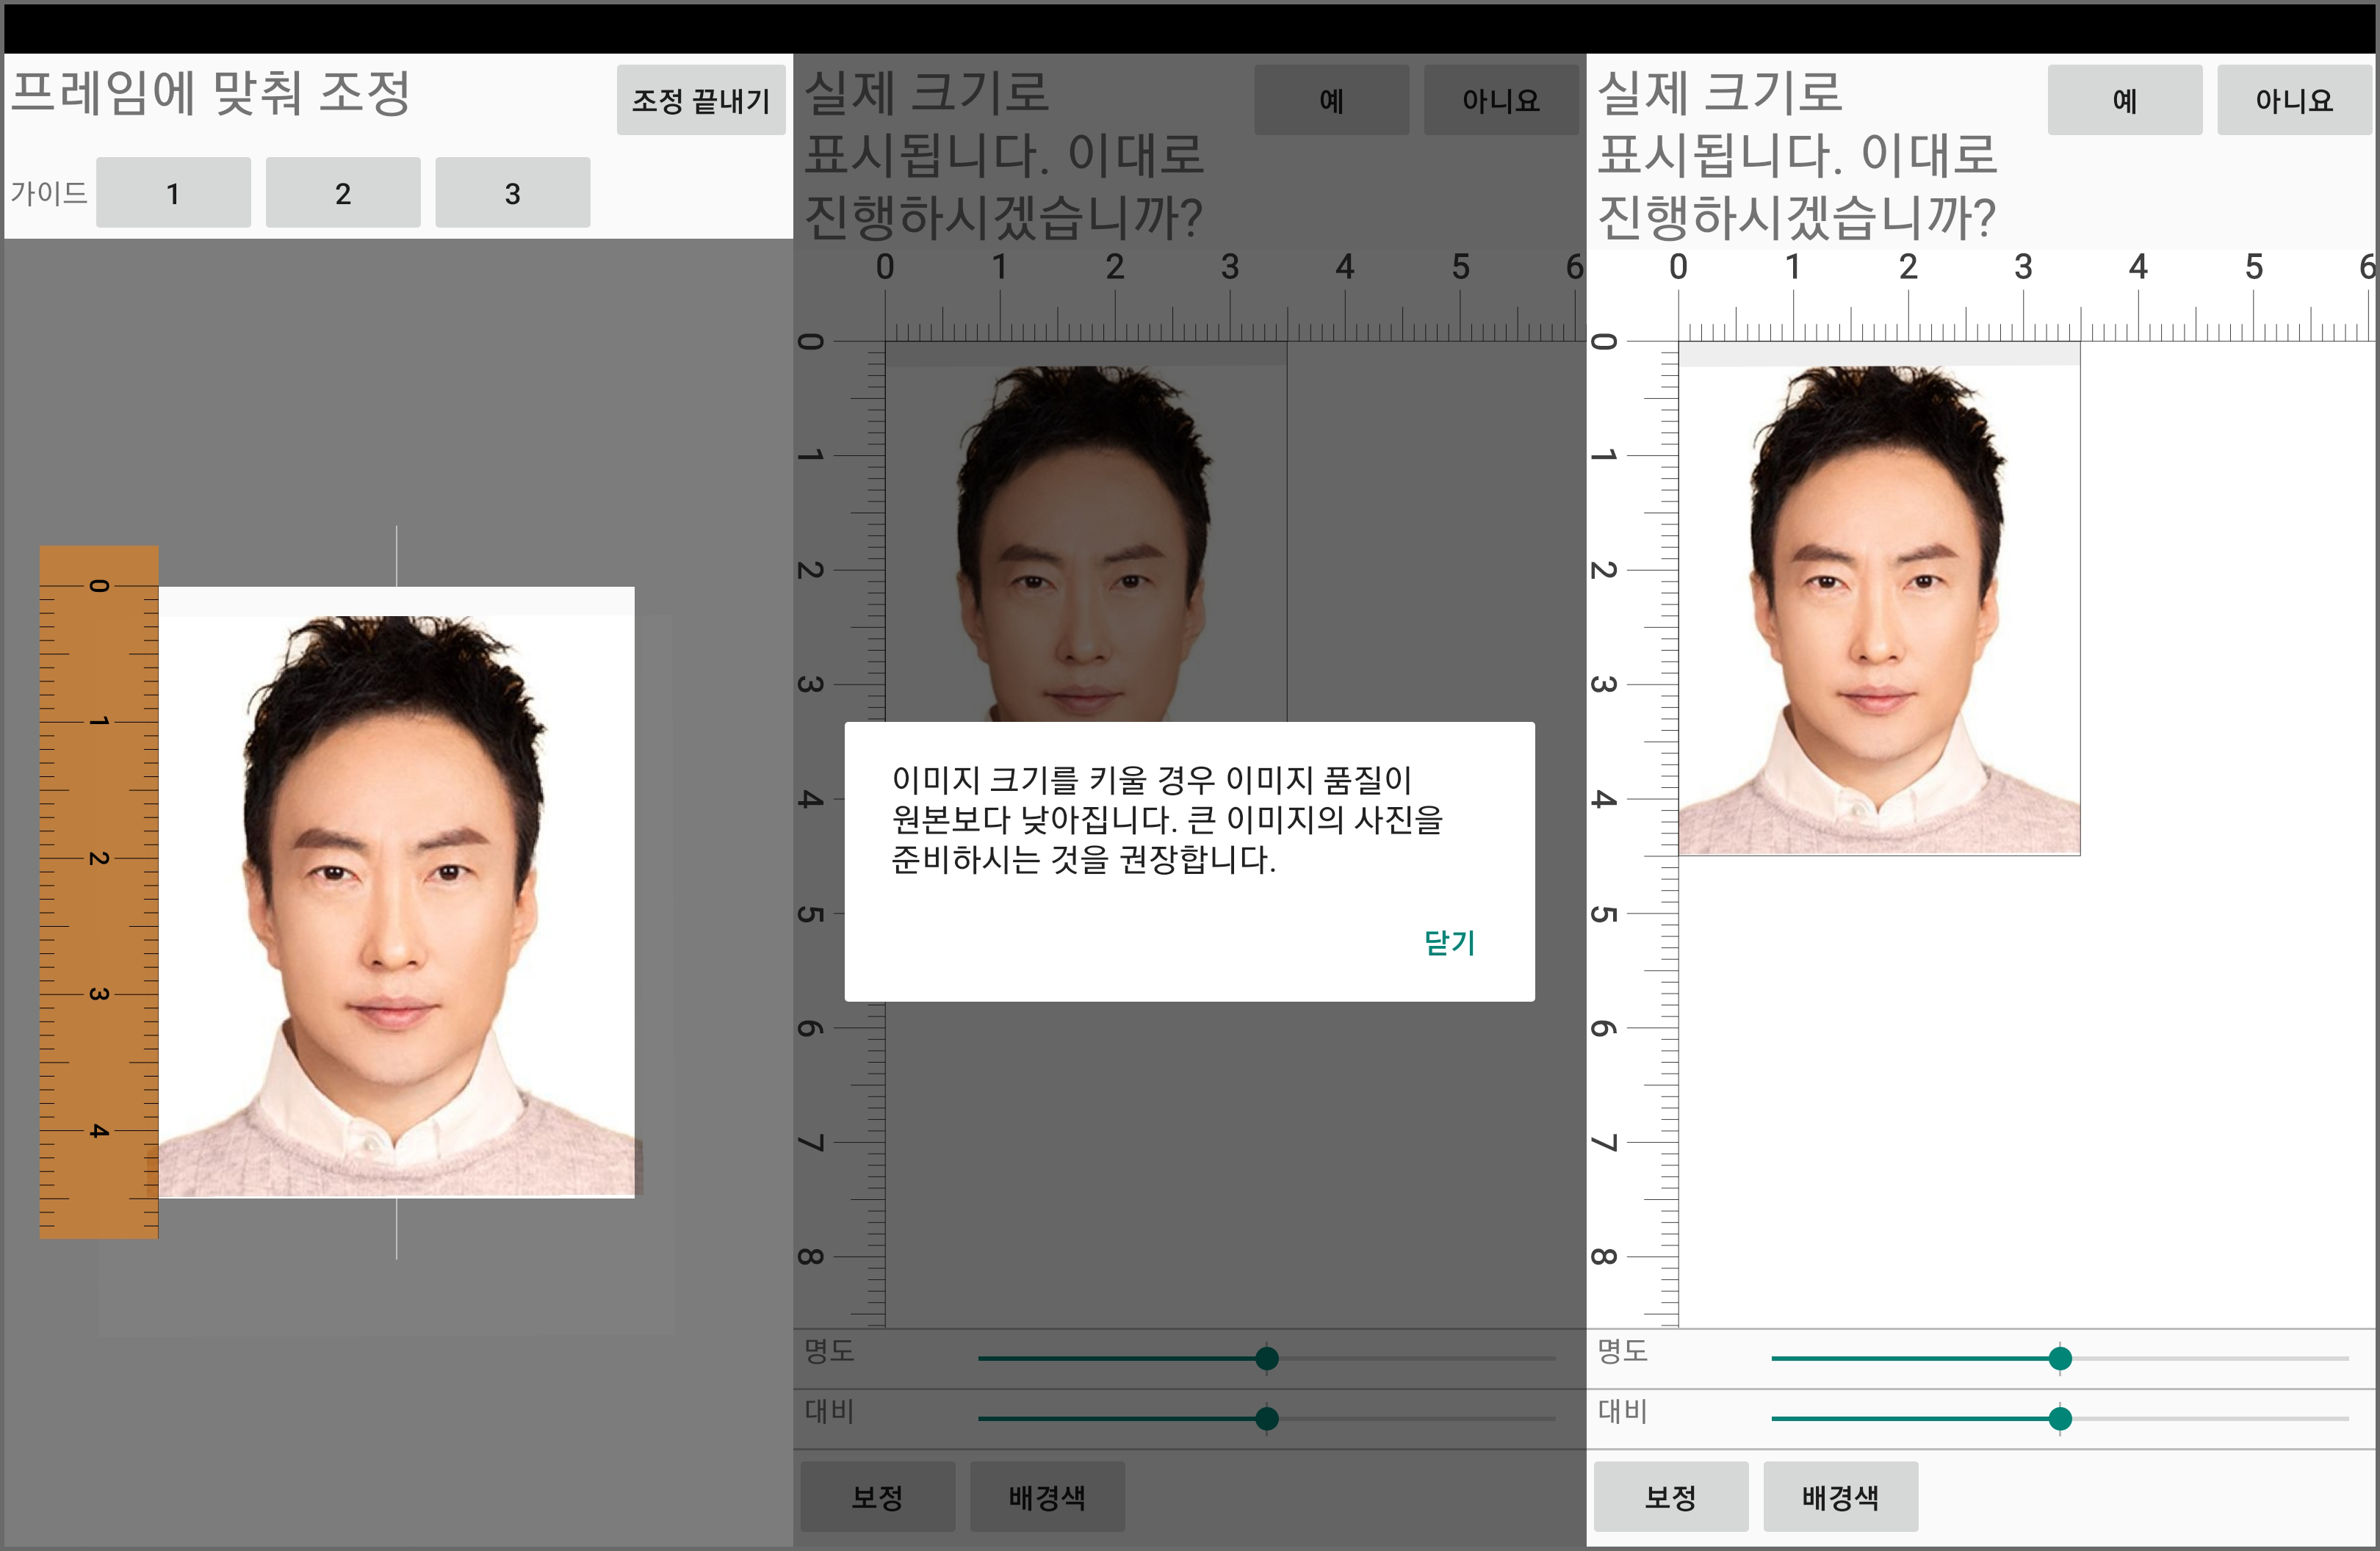
Task: Click the brown ruler overlay in left panel
Action: 98,892
